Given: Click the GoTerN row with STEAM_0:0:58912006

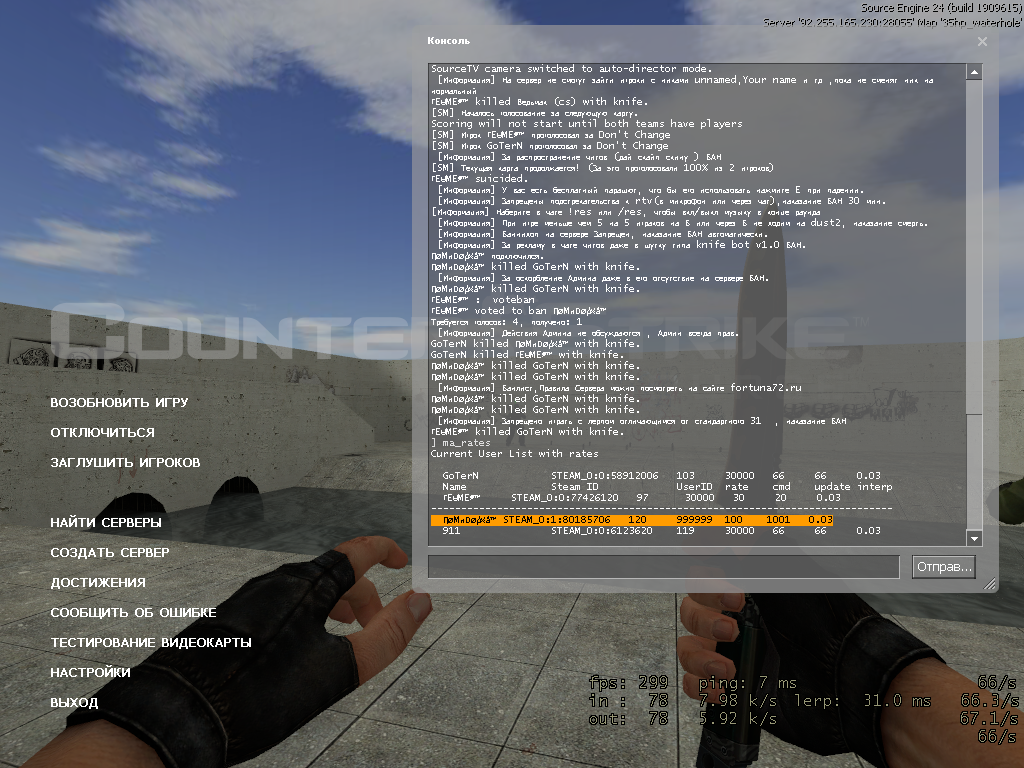Looking at the screenshot, I should click(x=662, y=475).
